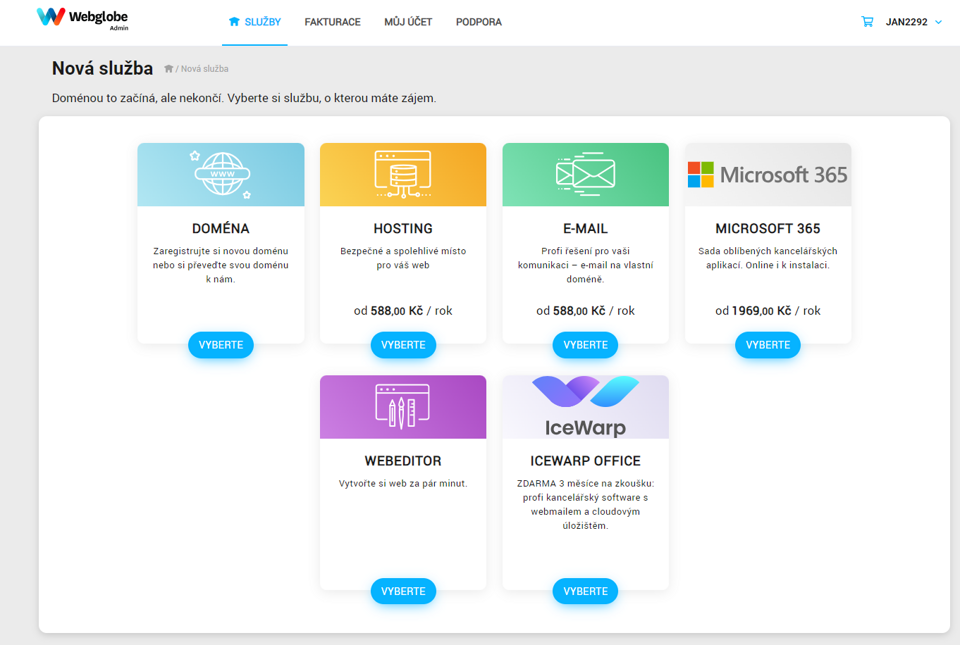
Task: Click the Webeditor design tools icon
Action: (x=402, y=406)
